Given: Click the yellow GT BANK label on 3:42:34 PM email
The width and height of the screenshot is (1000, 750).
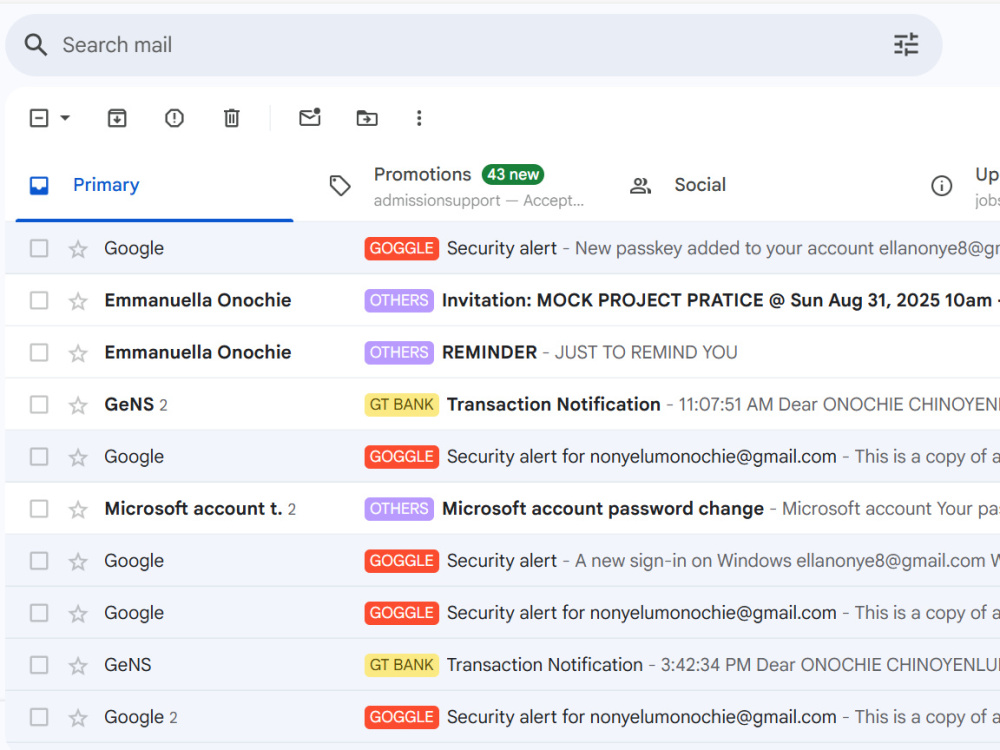Looking at the screenshot, I should point(402,665).
